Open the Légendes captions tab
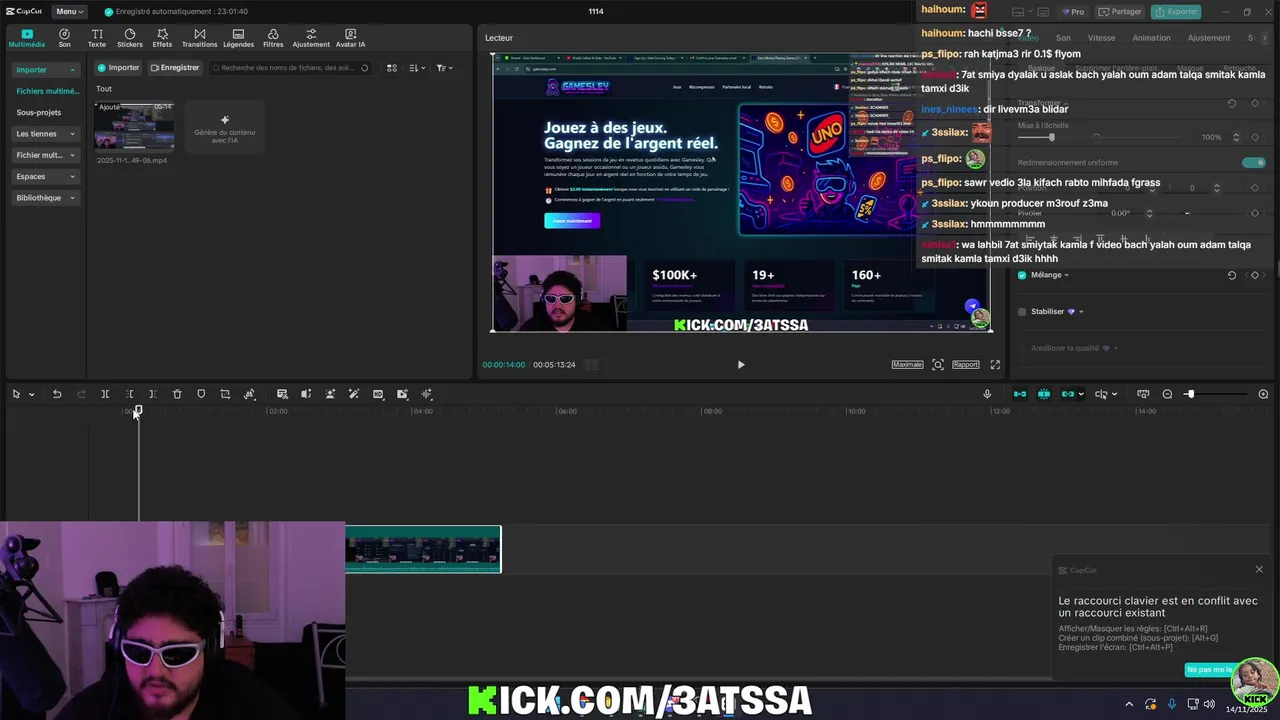The width and height of the screenshot is (1280, 720). click(x=238, y=38)
